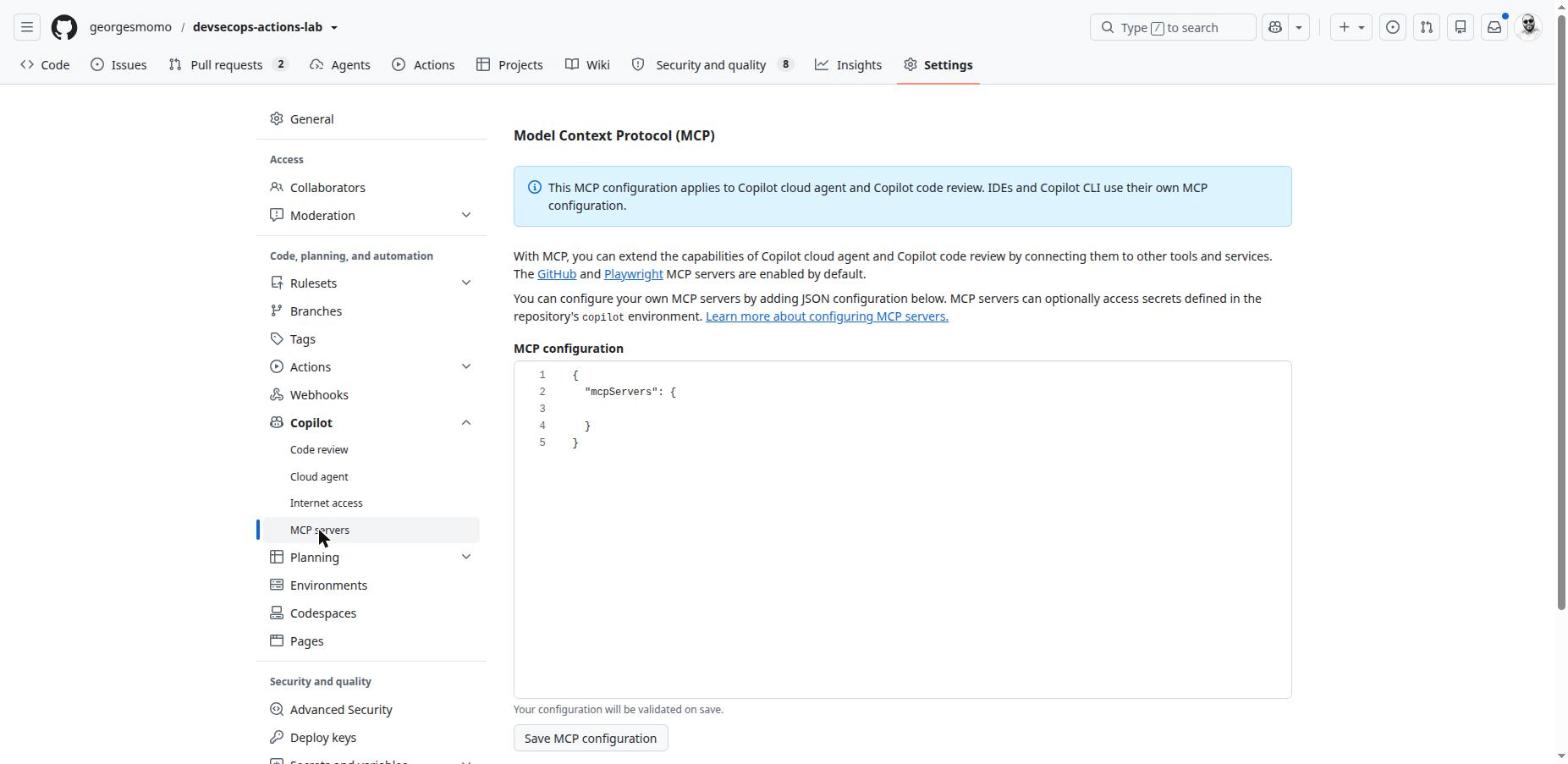Open the Create new plus dropdown

tap(1350, 27)
